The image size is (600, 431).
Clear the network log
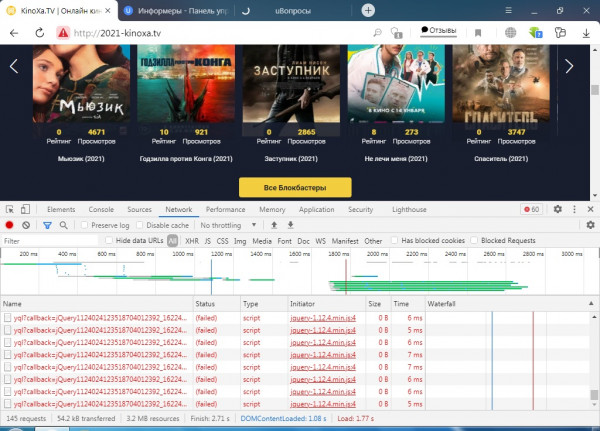click(x=26, y=225)
